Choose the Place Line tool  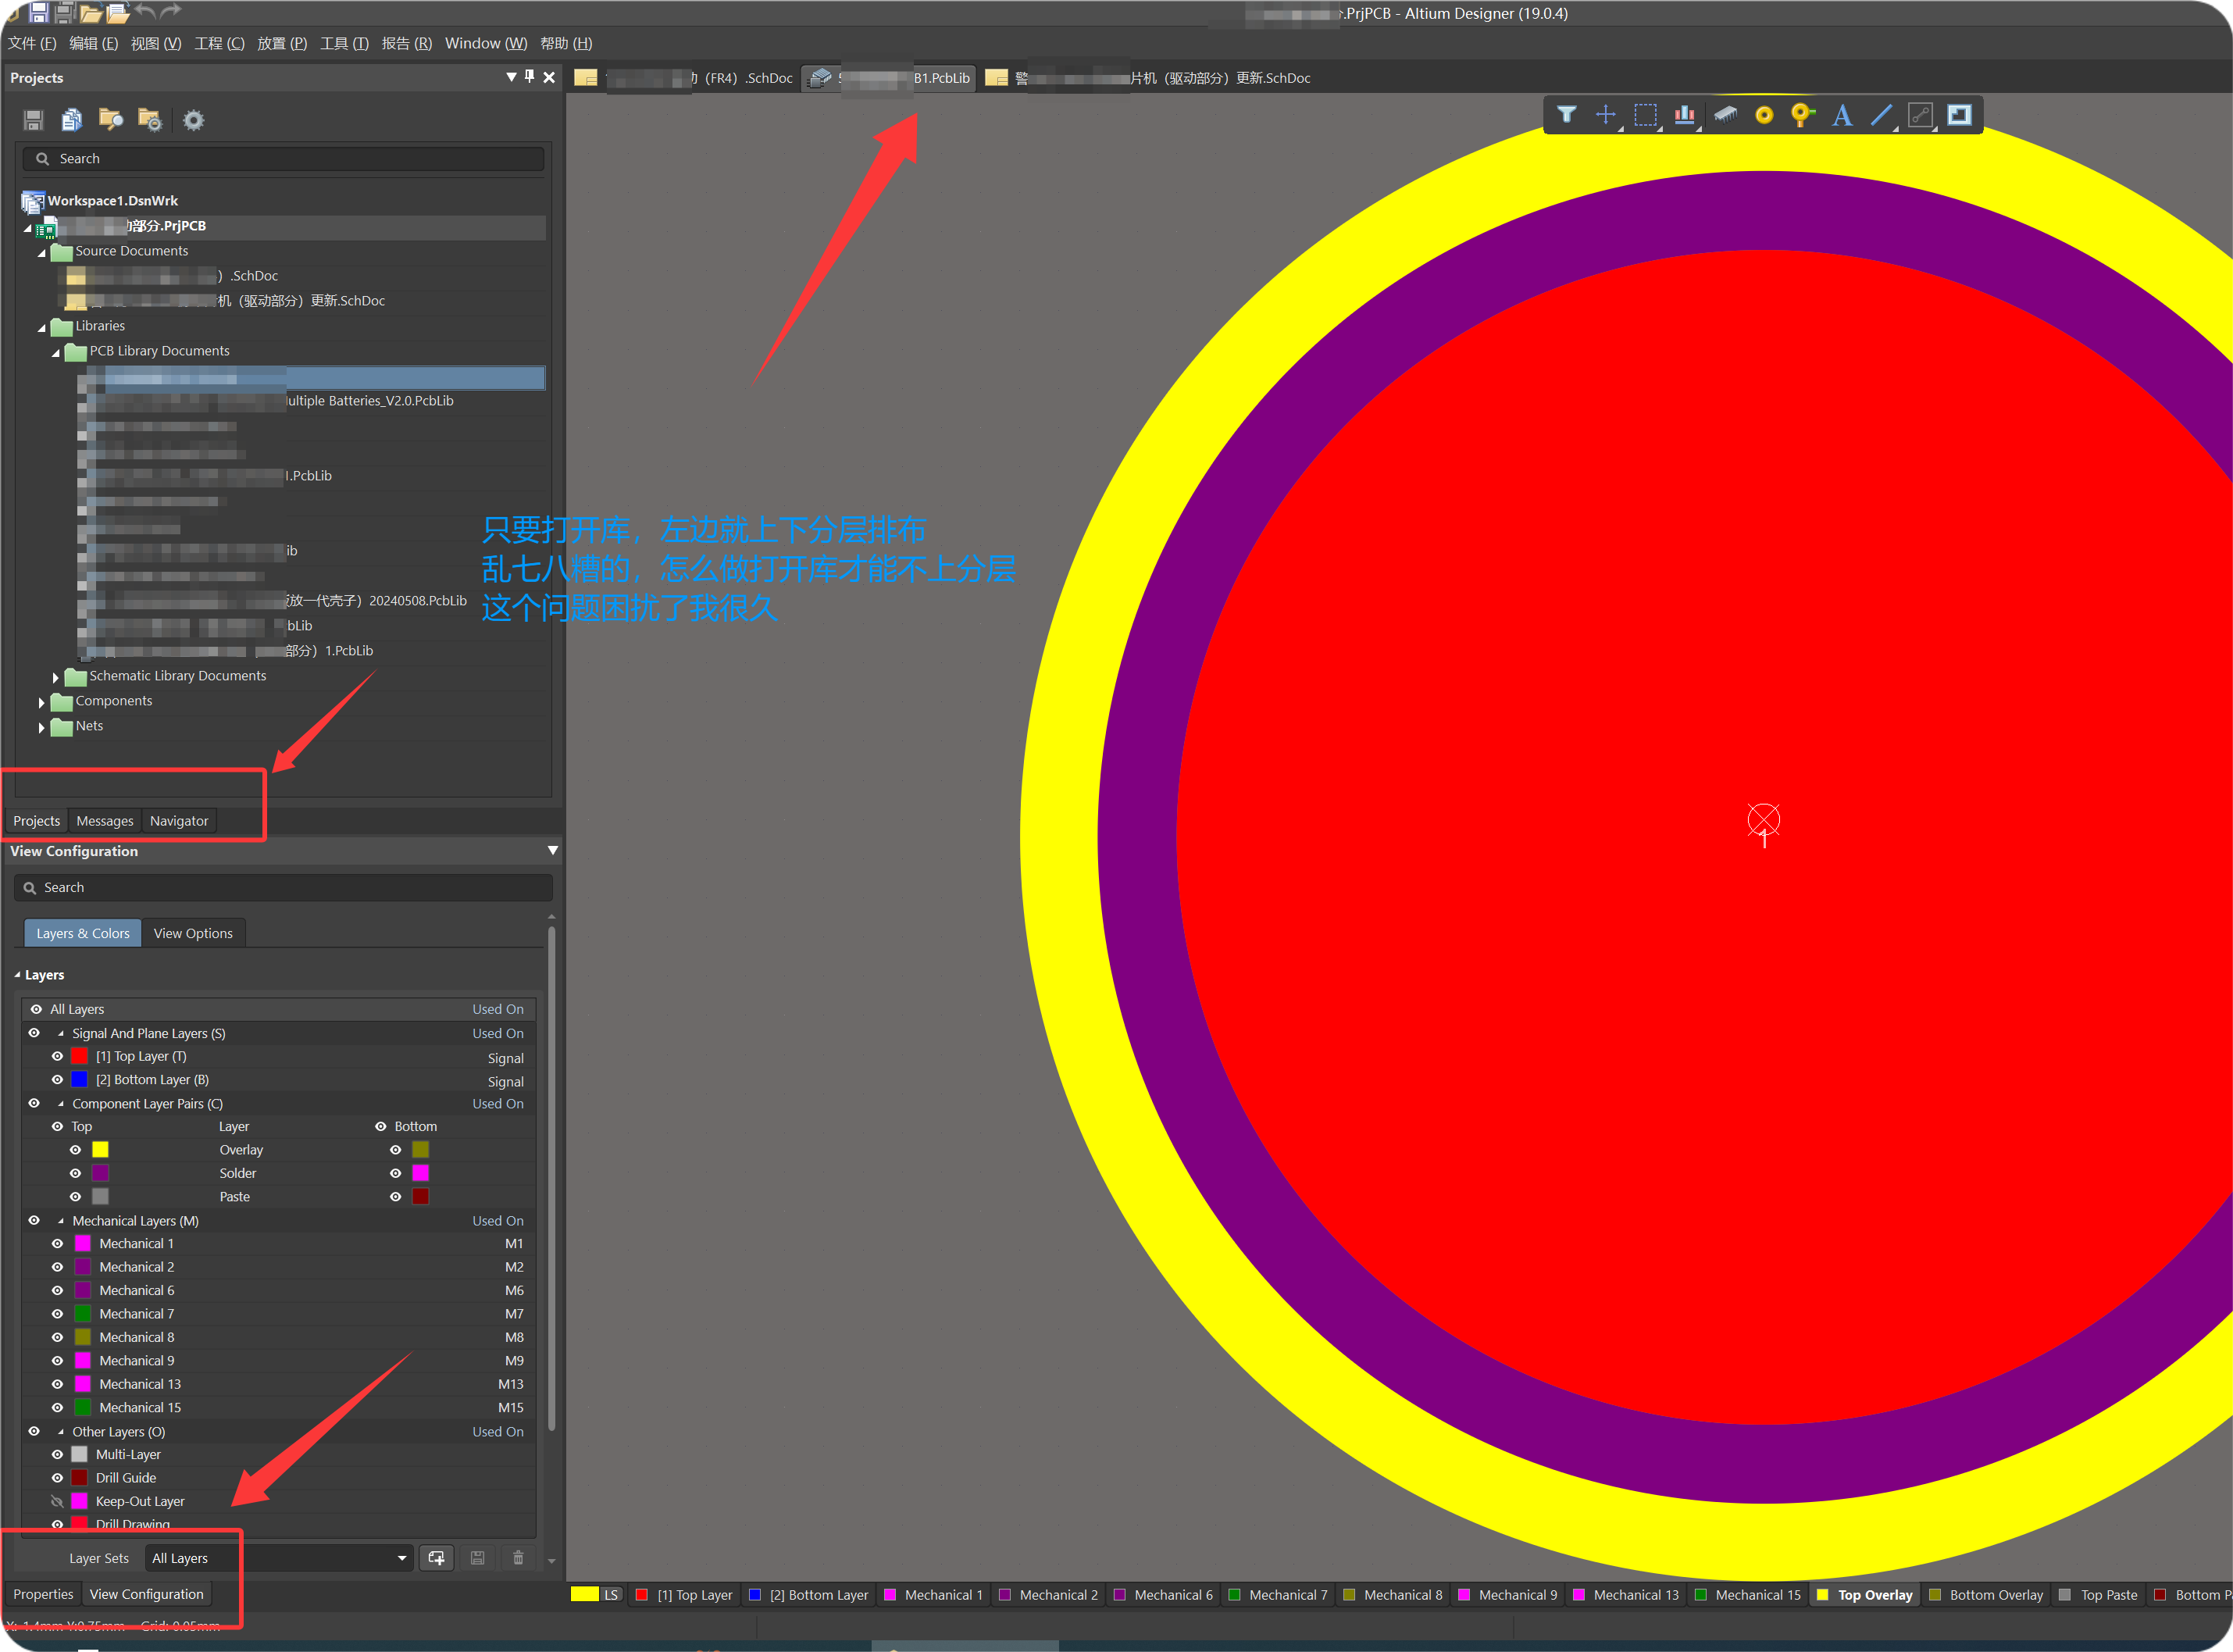tap(1881, 115)
